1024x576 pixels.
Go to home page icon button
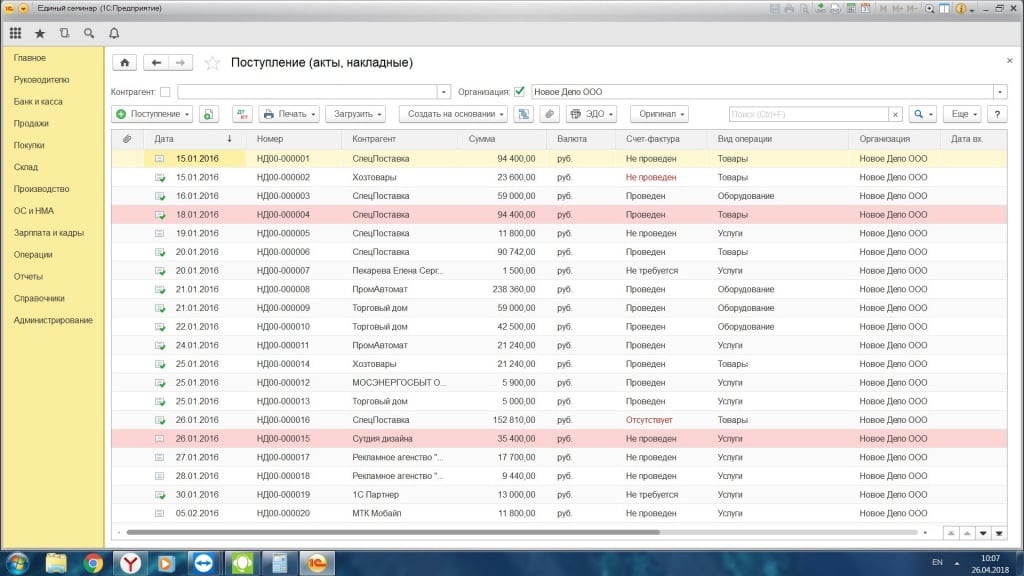pos(124,62)
